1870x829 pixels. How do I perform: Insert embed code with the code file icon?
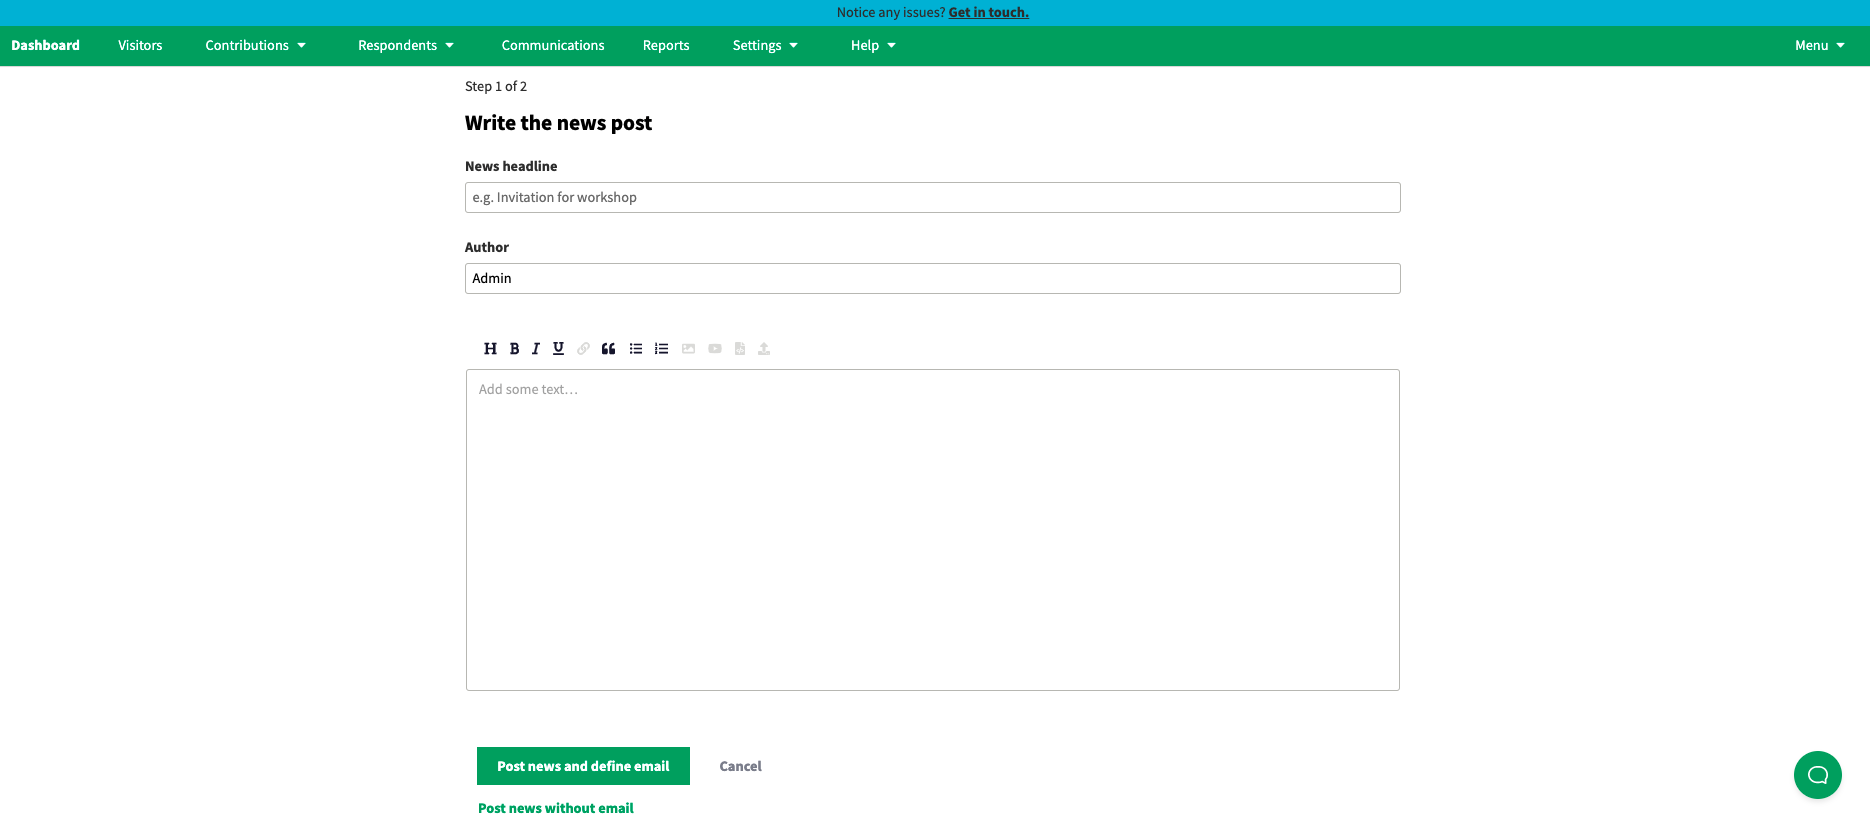(740, 349)
